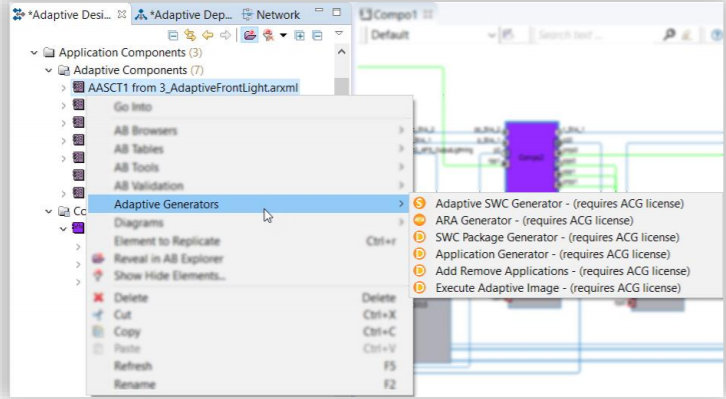Click the expand-all plus toolbar icon
This screenshot has width=726, height=399.
300,35
